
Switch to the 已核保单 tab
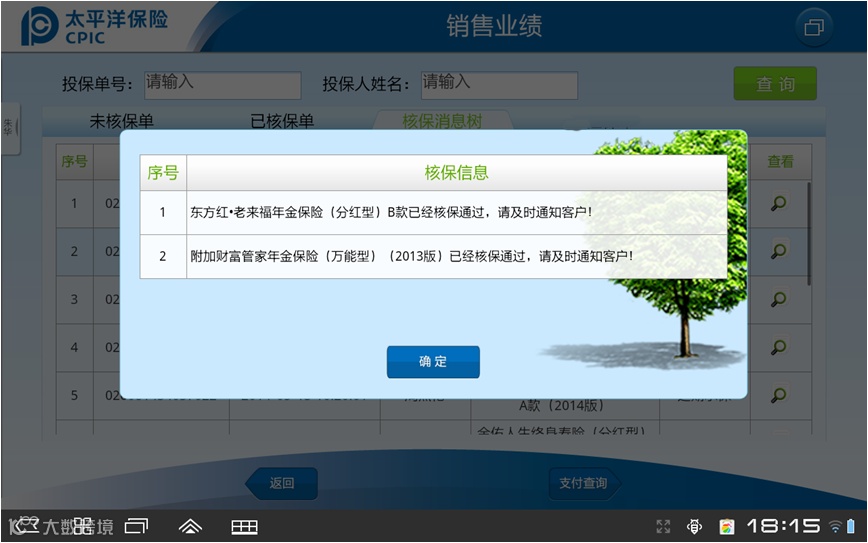(x=282, y=121)
